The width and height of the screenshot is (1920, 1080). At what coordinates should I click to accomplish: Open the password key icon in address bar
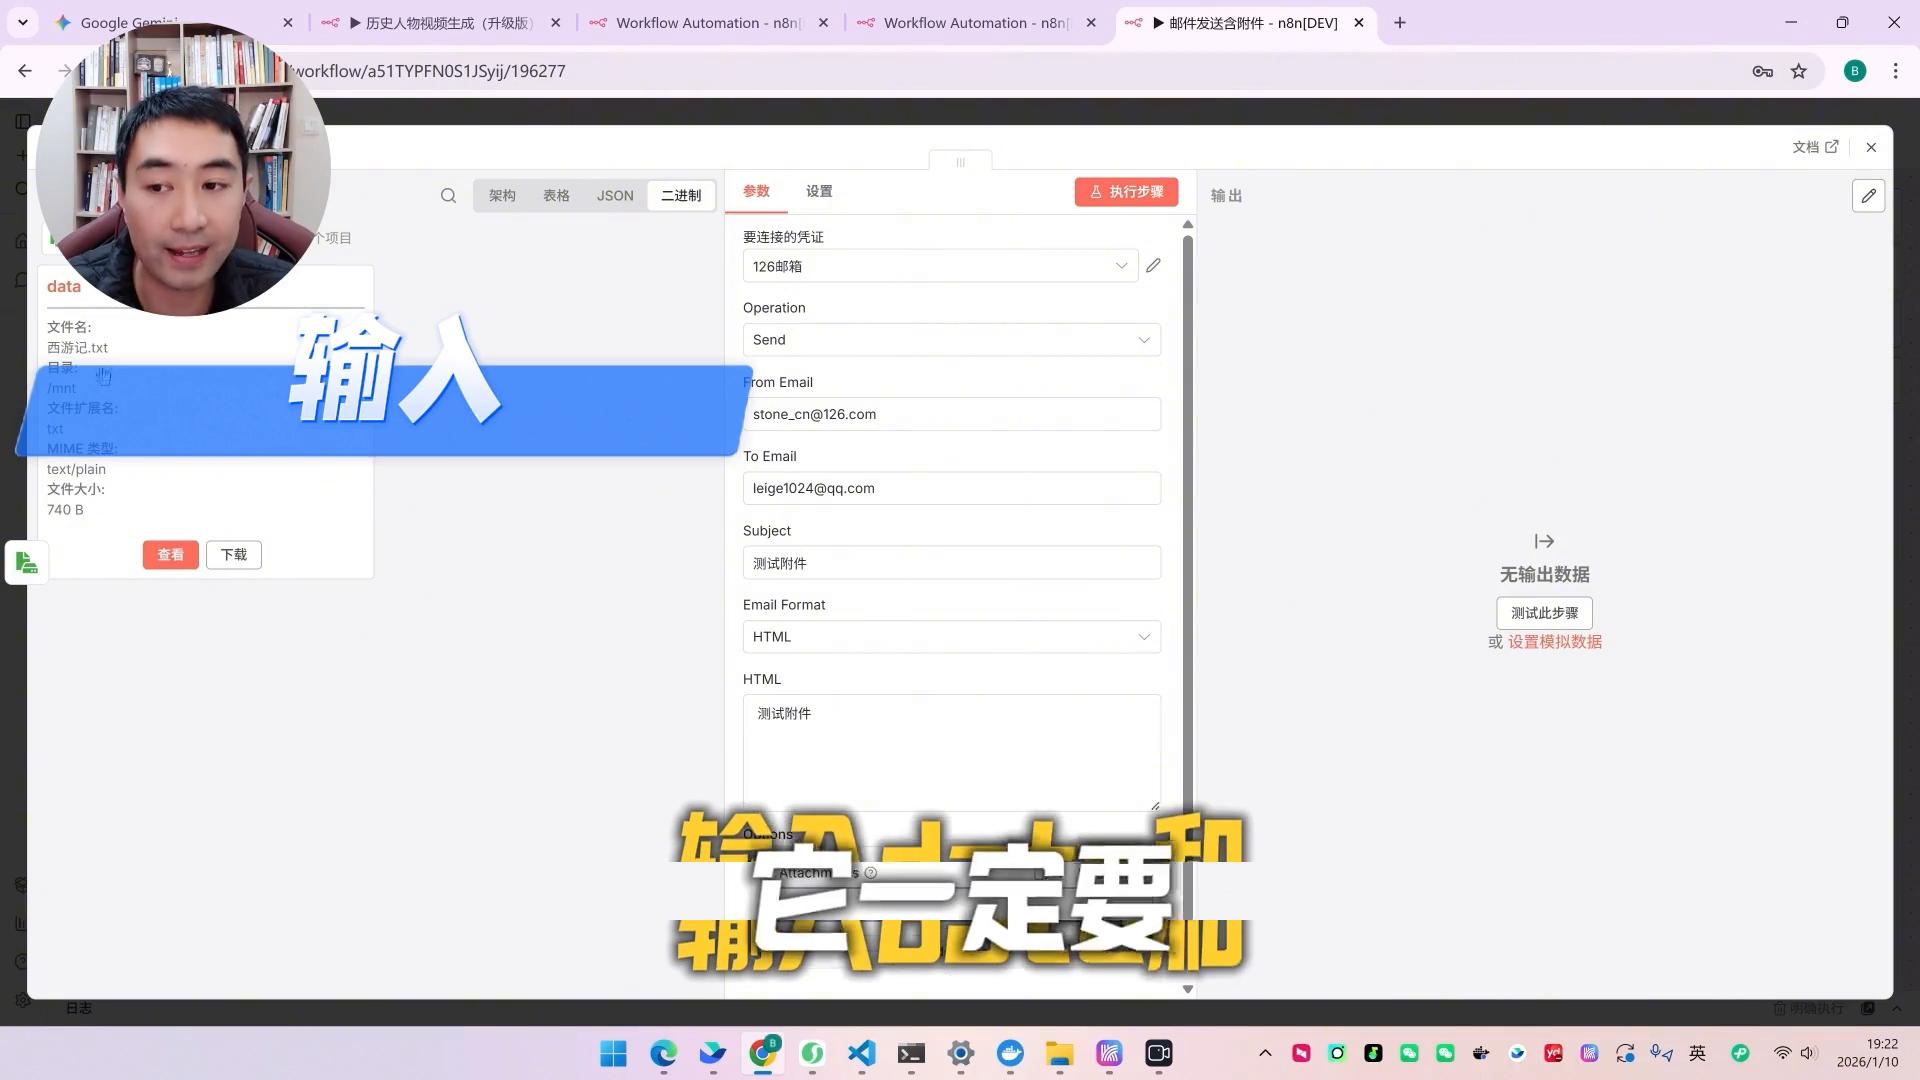click(1762, 71)
